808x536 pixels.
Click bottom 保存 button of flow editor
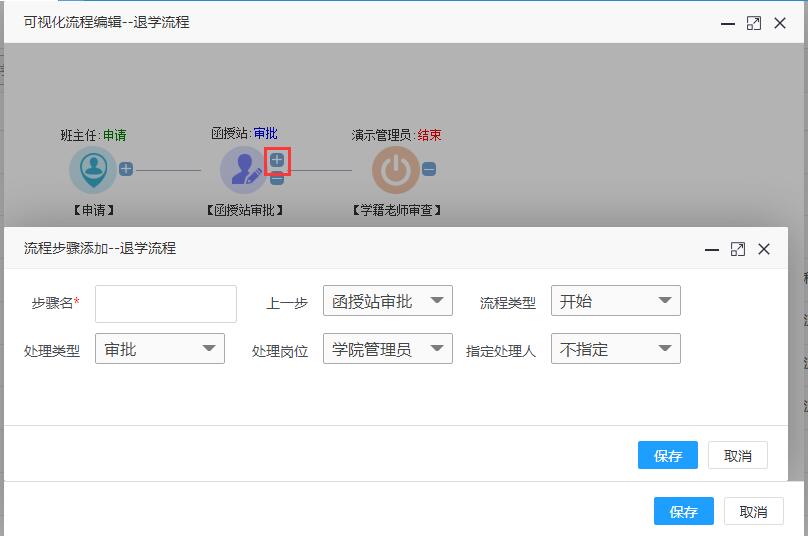coord(683,511)
